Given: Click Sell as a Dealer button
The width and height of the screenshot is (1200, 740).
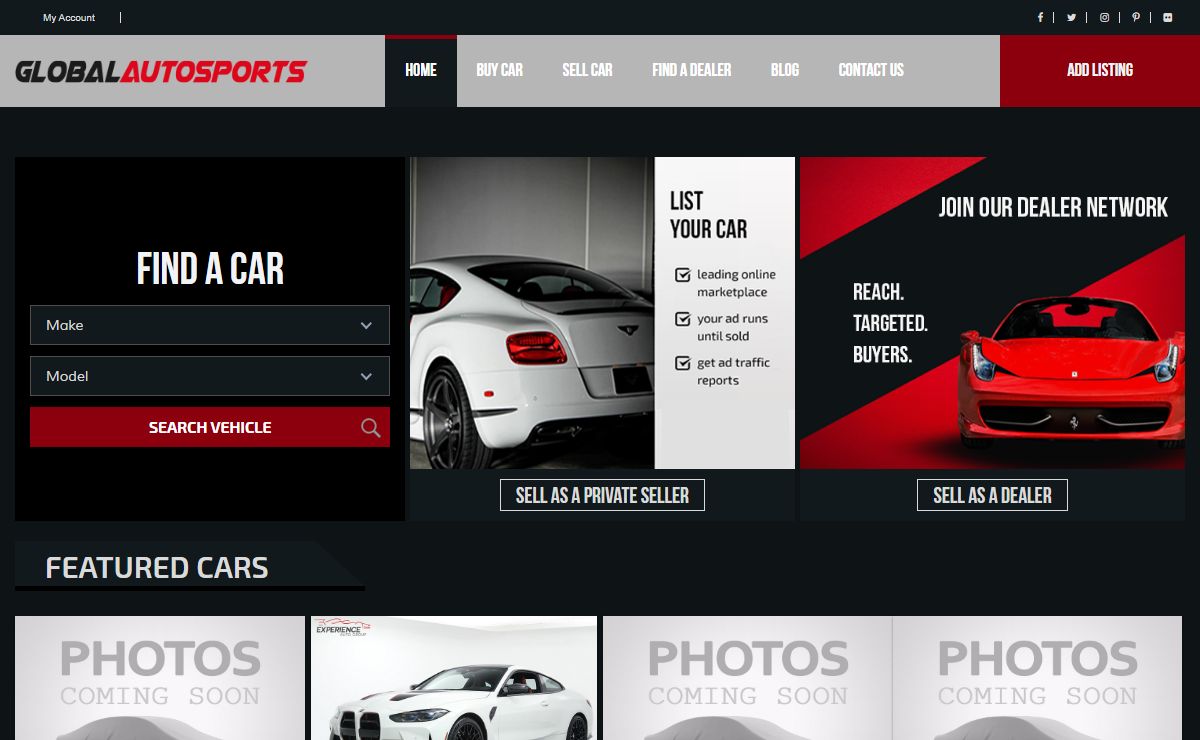Looking at the screenshot, I should 992,495.
